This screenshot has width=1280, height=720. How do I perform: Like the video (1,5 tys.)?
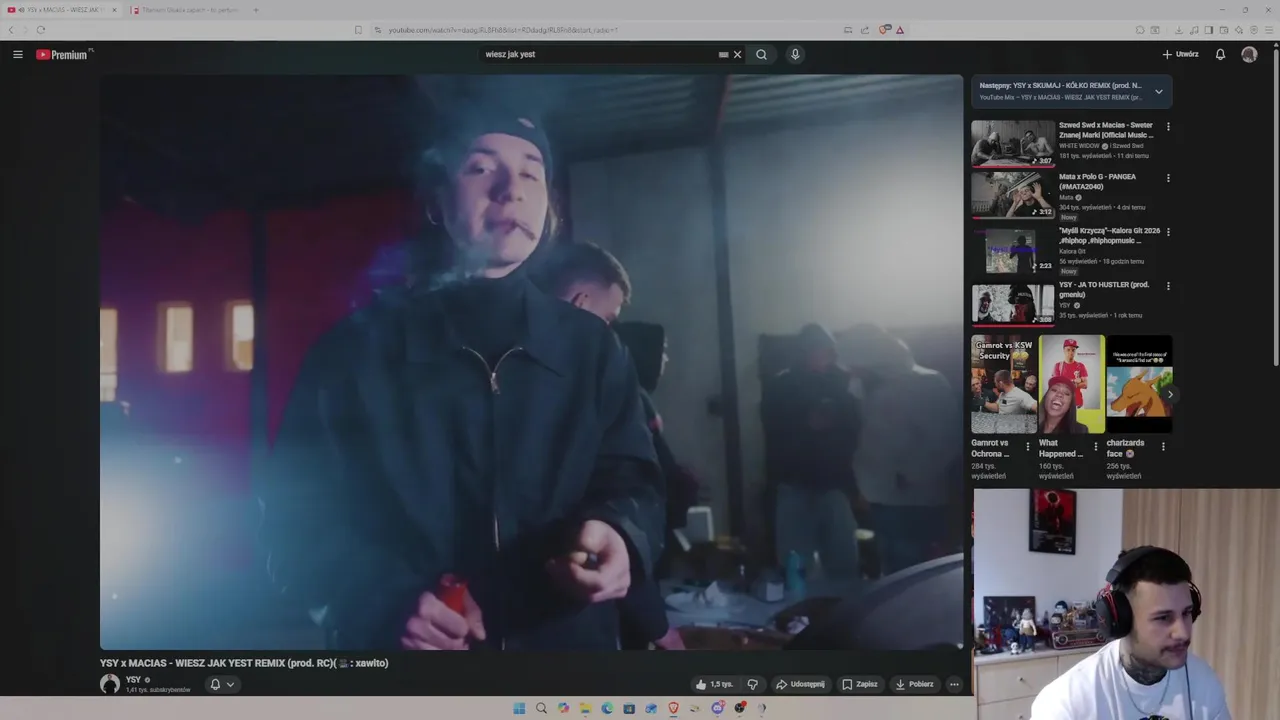click(x=714, y=684)
